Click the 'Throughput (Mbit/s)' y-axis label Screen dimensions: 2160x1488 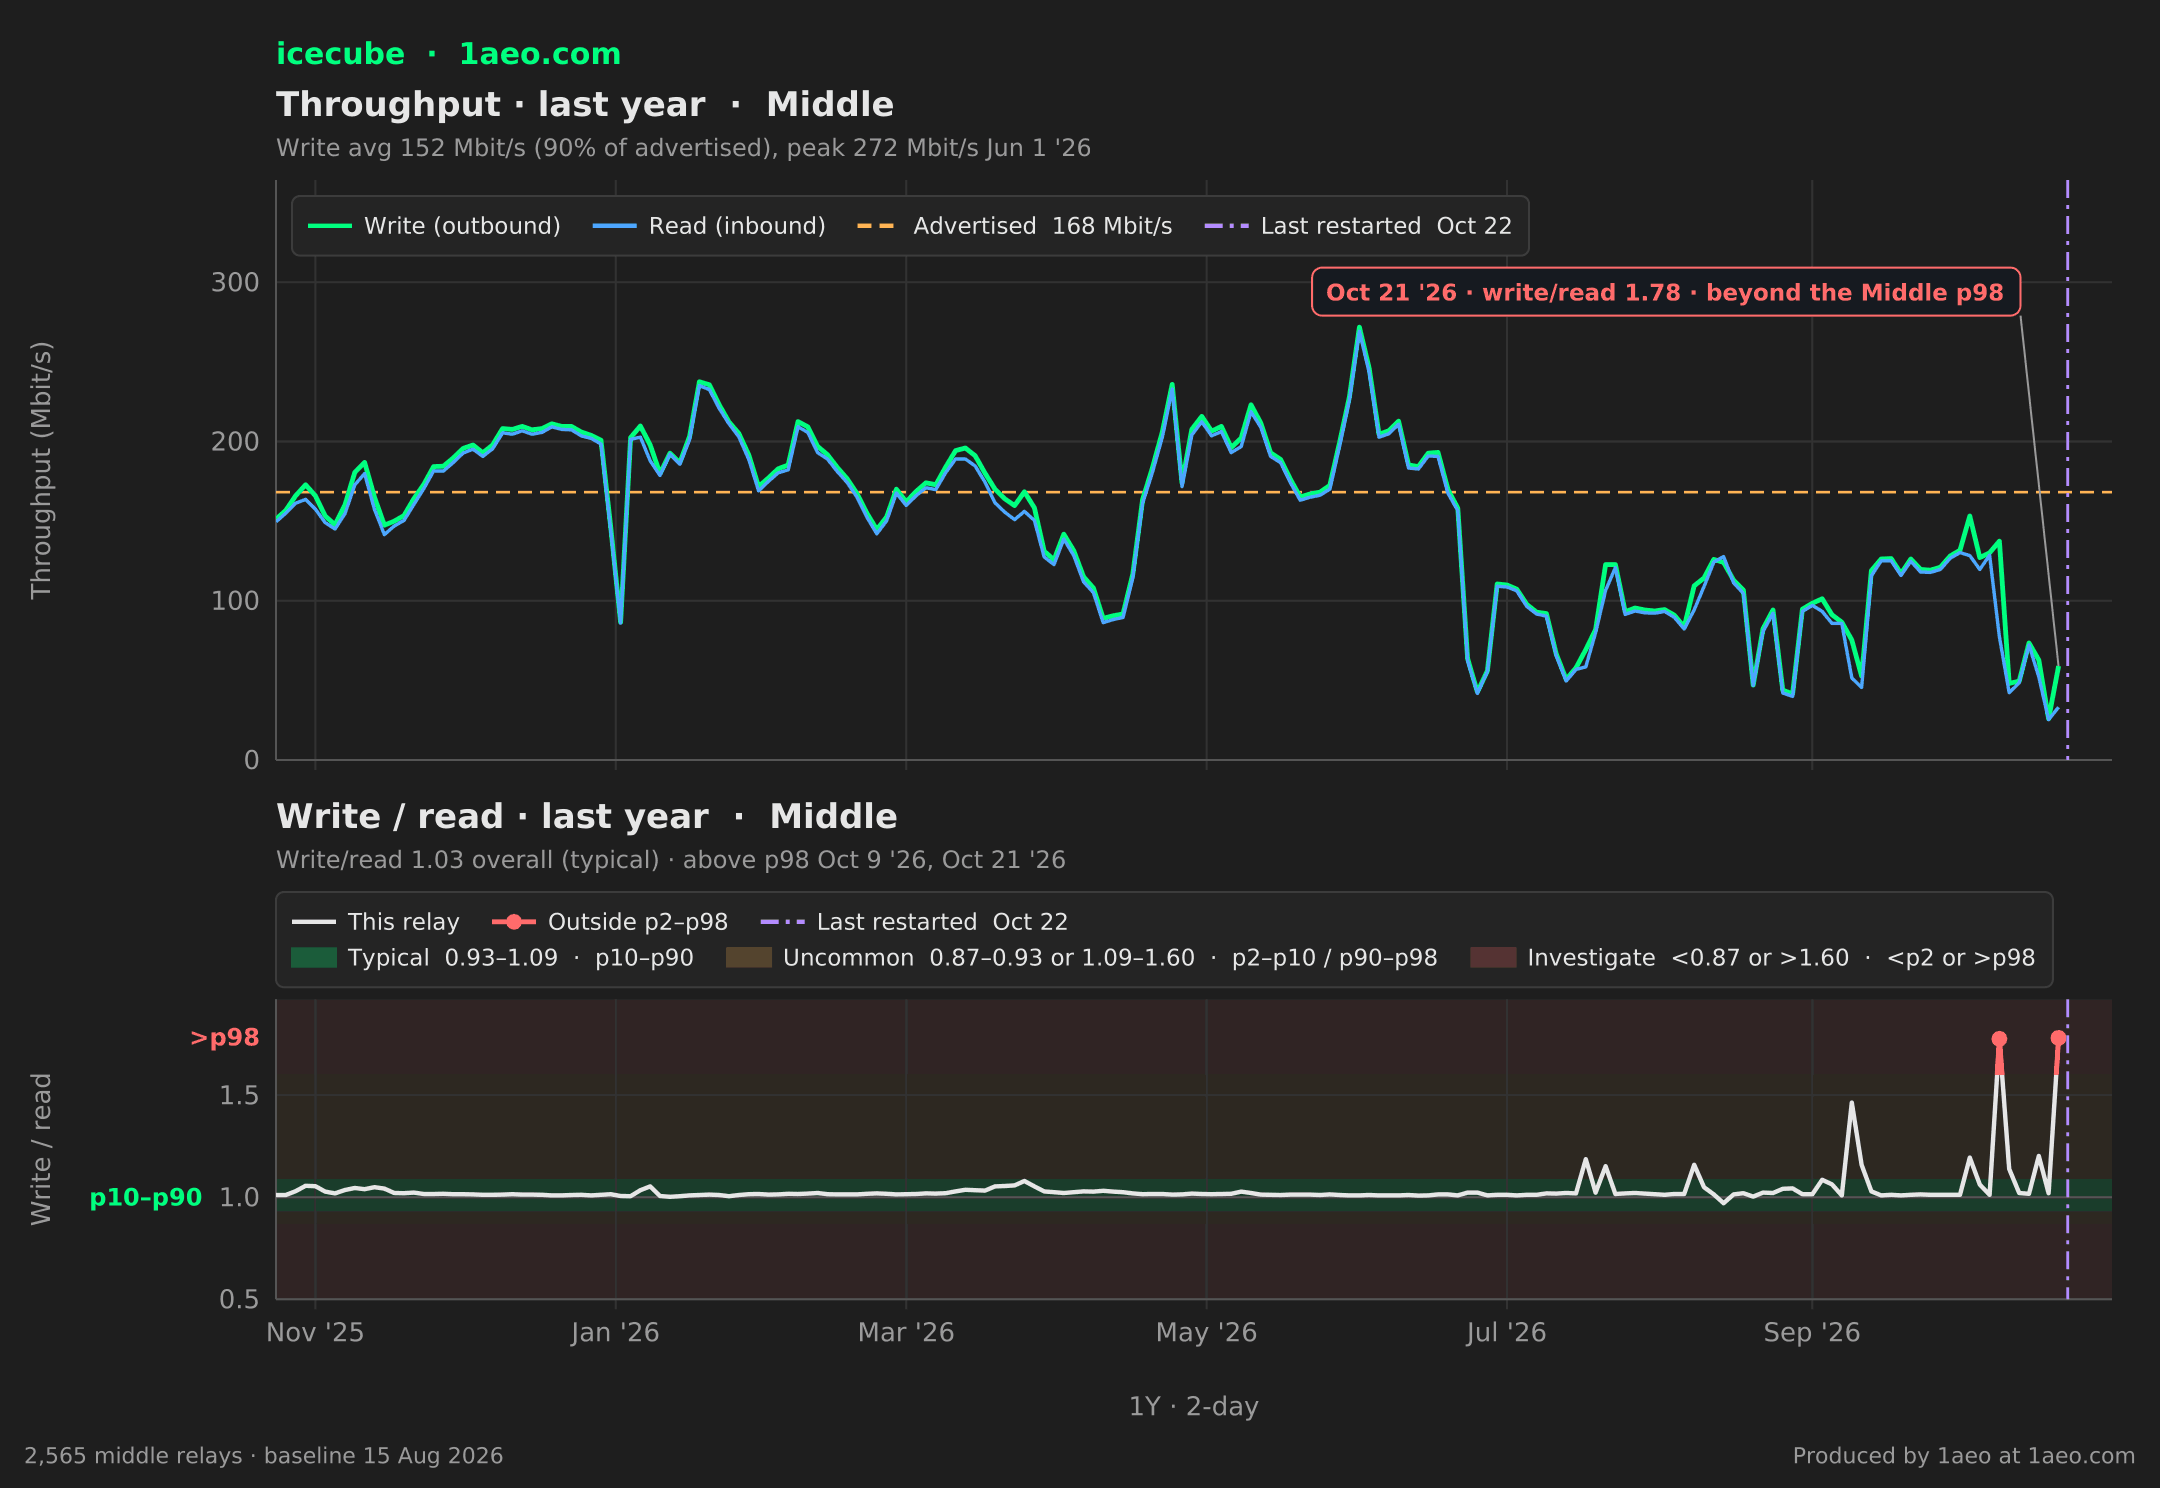coord(41,470)
